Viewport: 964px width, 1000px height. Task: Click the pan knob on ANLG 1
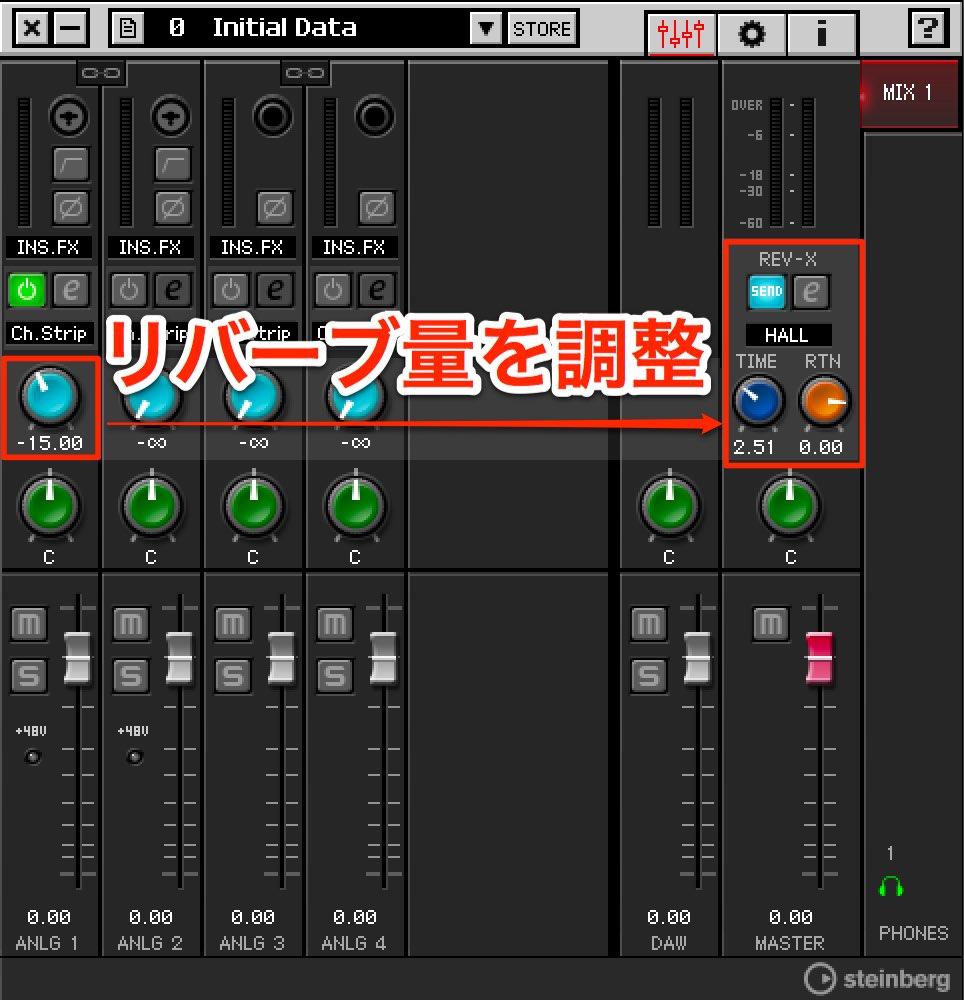pos(50,505)
